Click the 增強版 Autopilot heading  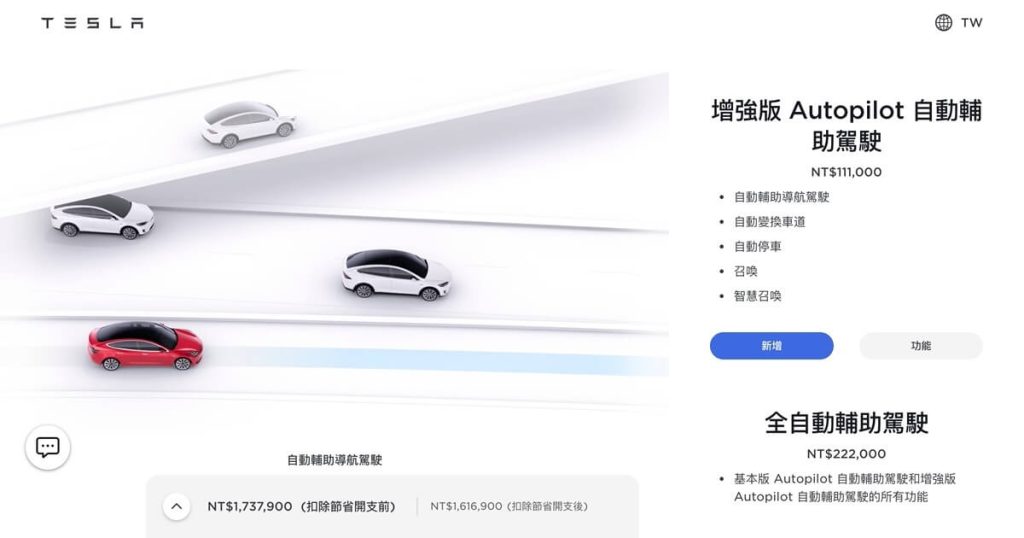[846, 125]
